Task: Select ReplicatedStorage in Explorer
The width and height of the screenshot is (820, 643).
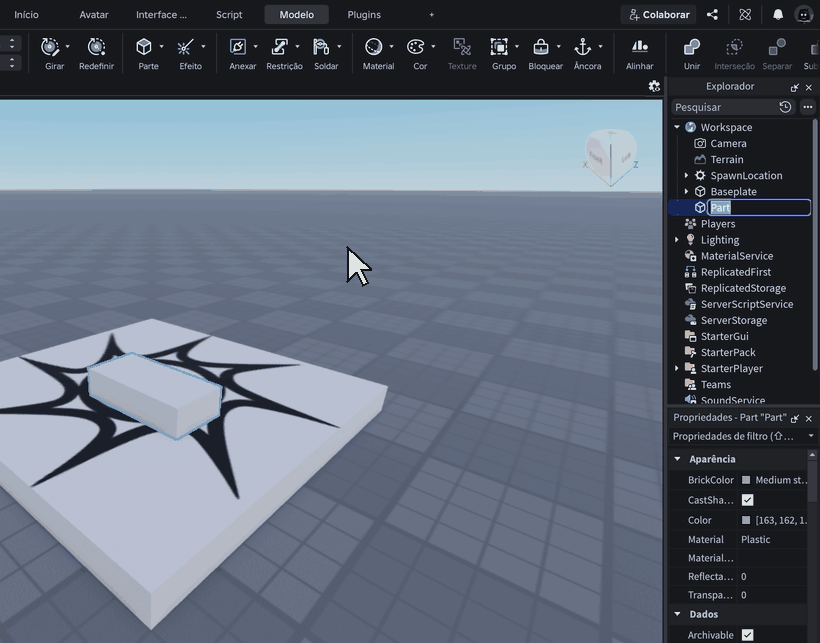Action: pos(743,288)
